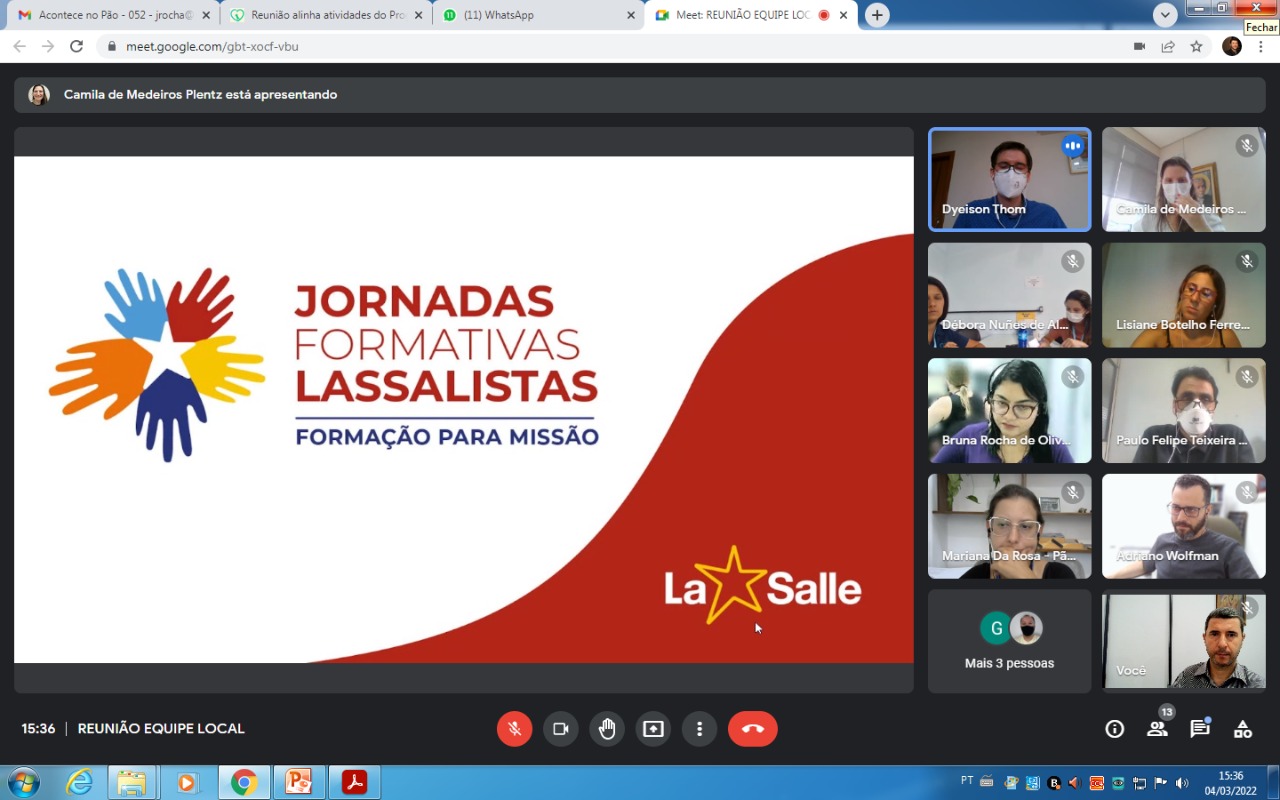Image resolution: width=1280 pixels, height=800 pixels.
Task: Open PT language selector in tray
Action: point(966,779)
